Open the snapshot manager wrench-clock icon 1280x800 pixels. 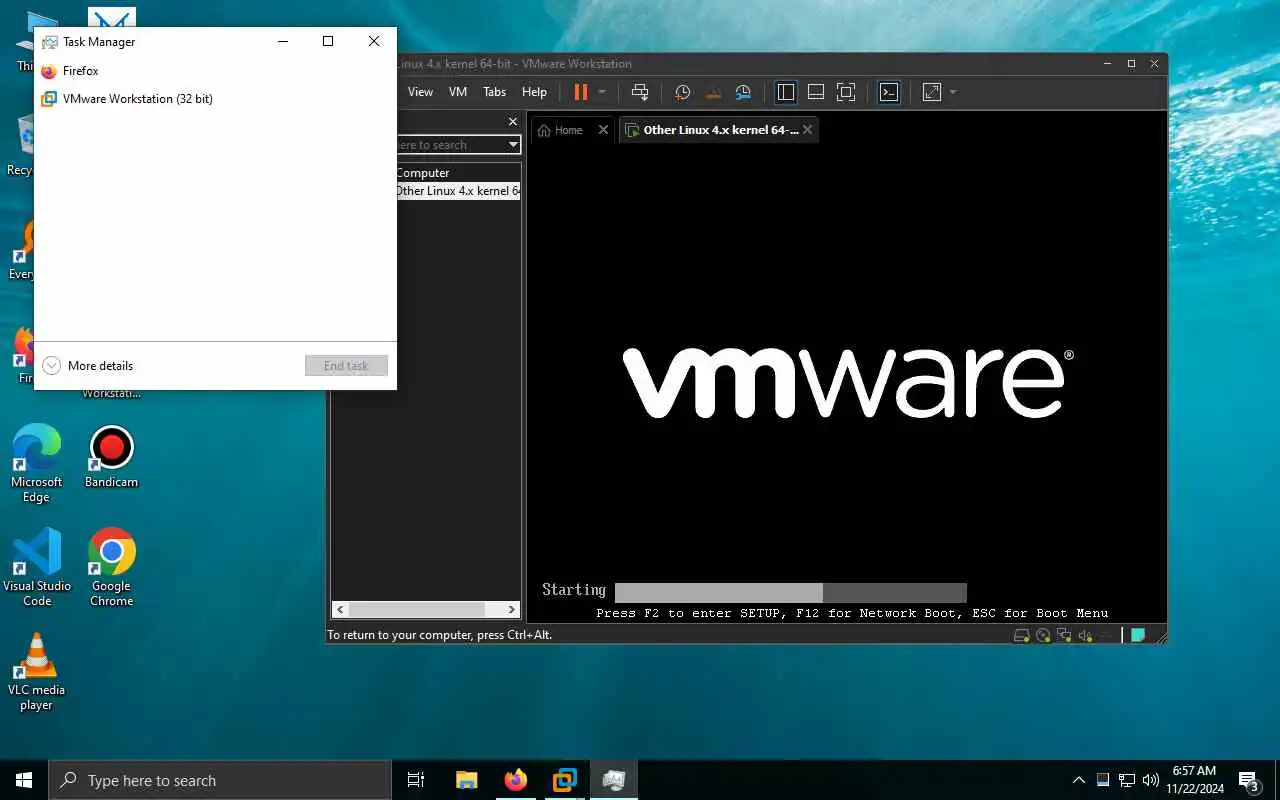(x=743, y=92)
